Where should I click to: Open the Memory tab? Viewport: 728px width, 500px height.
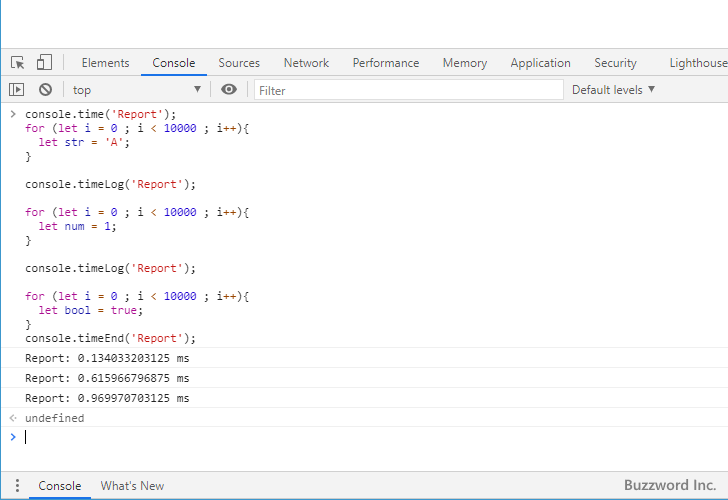coord(464,63)
